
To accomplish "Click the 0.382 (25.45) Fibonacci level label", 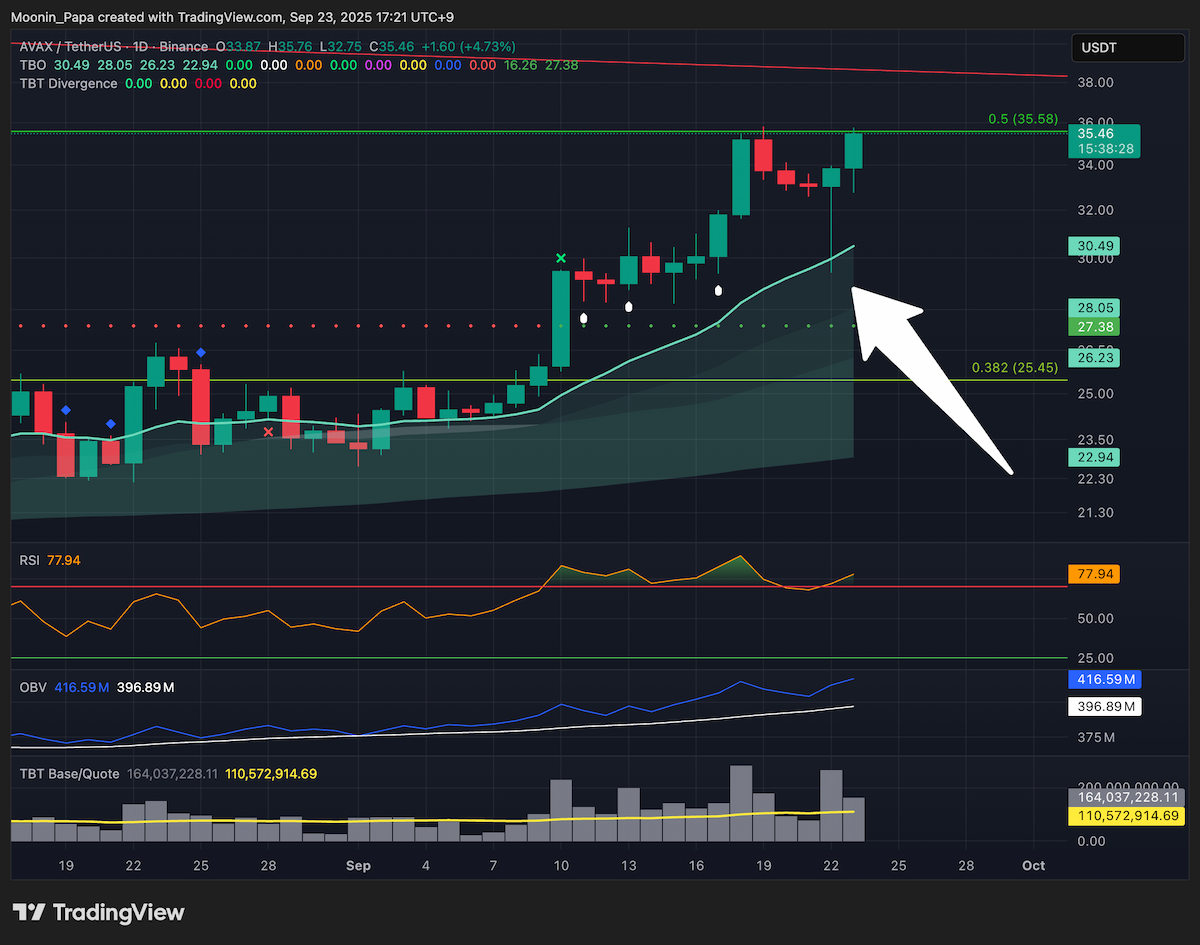I will click(1015, 368).
